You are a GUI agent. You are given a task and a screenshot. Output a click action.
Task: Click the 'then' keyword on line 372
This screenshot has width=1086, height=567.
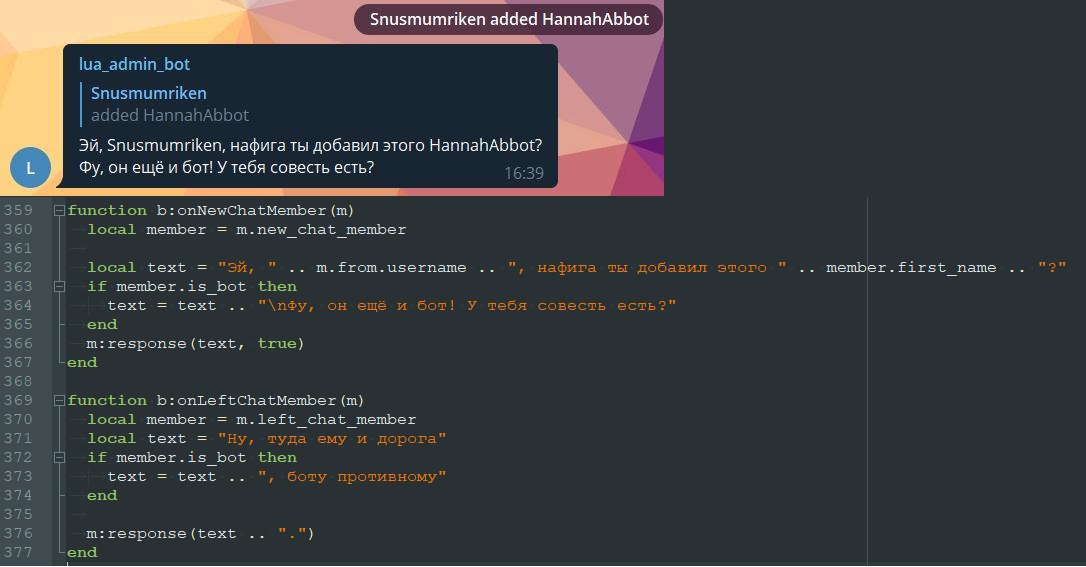click(x=277, y=458)
